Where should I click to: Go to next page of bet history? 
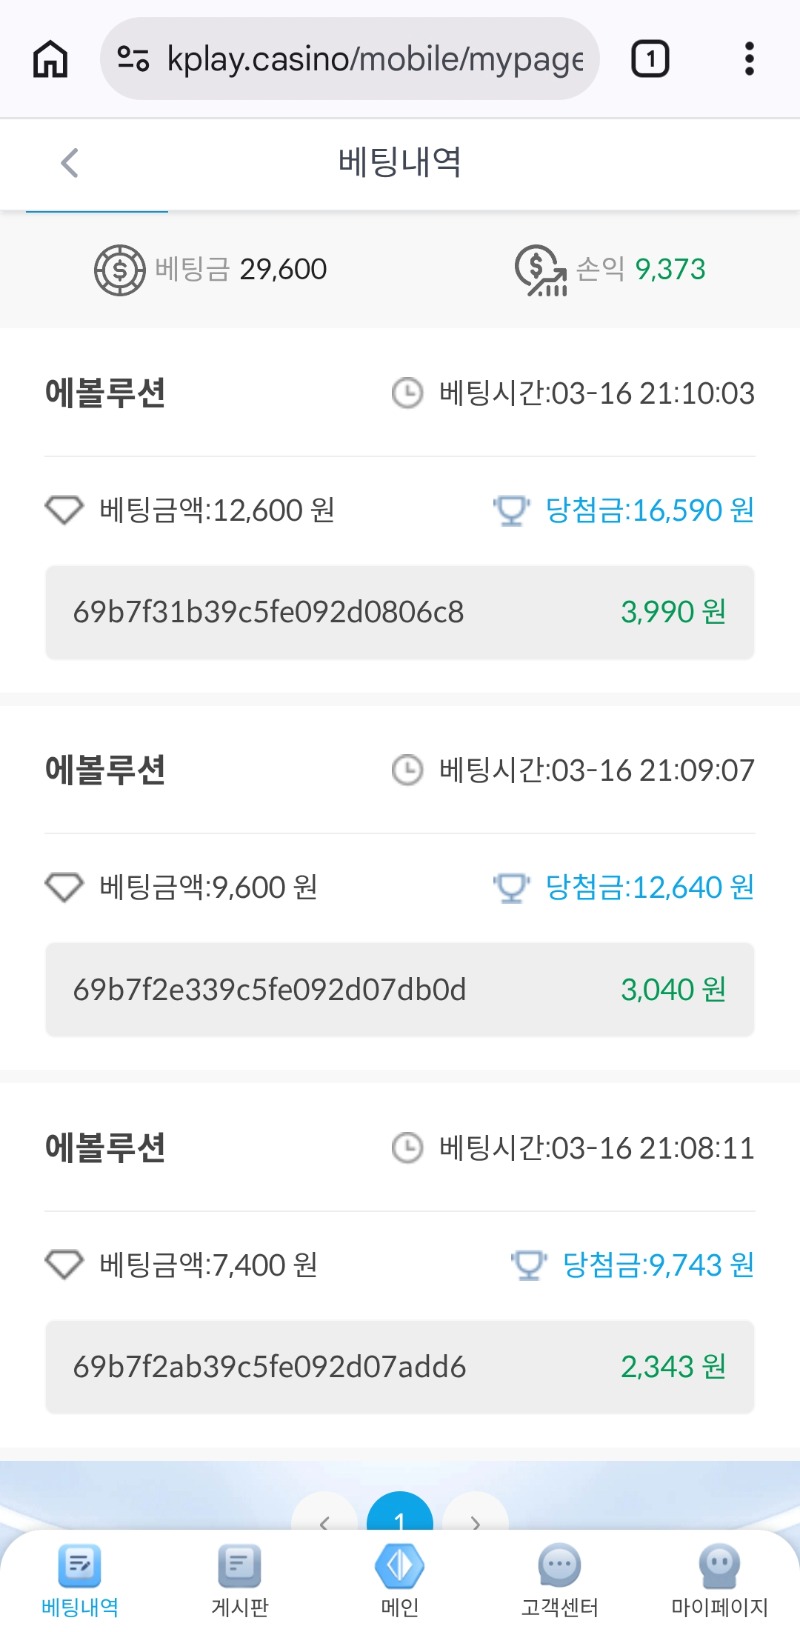tap(475, 1521)
